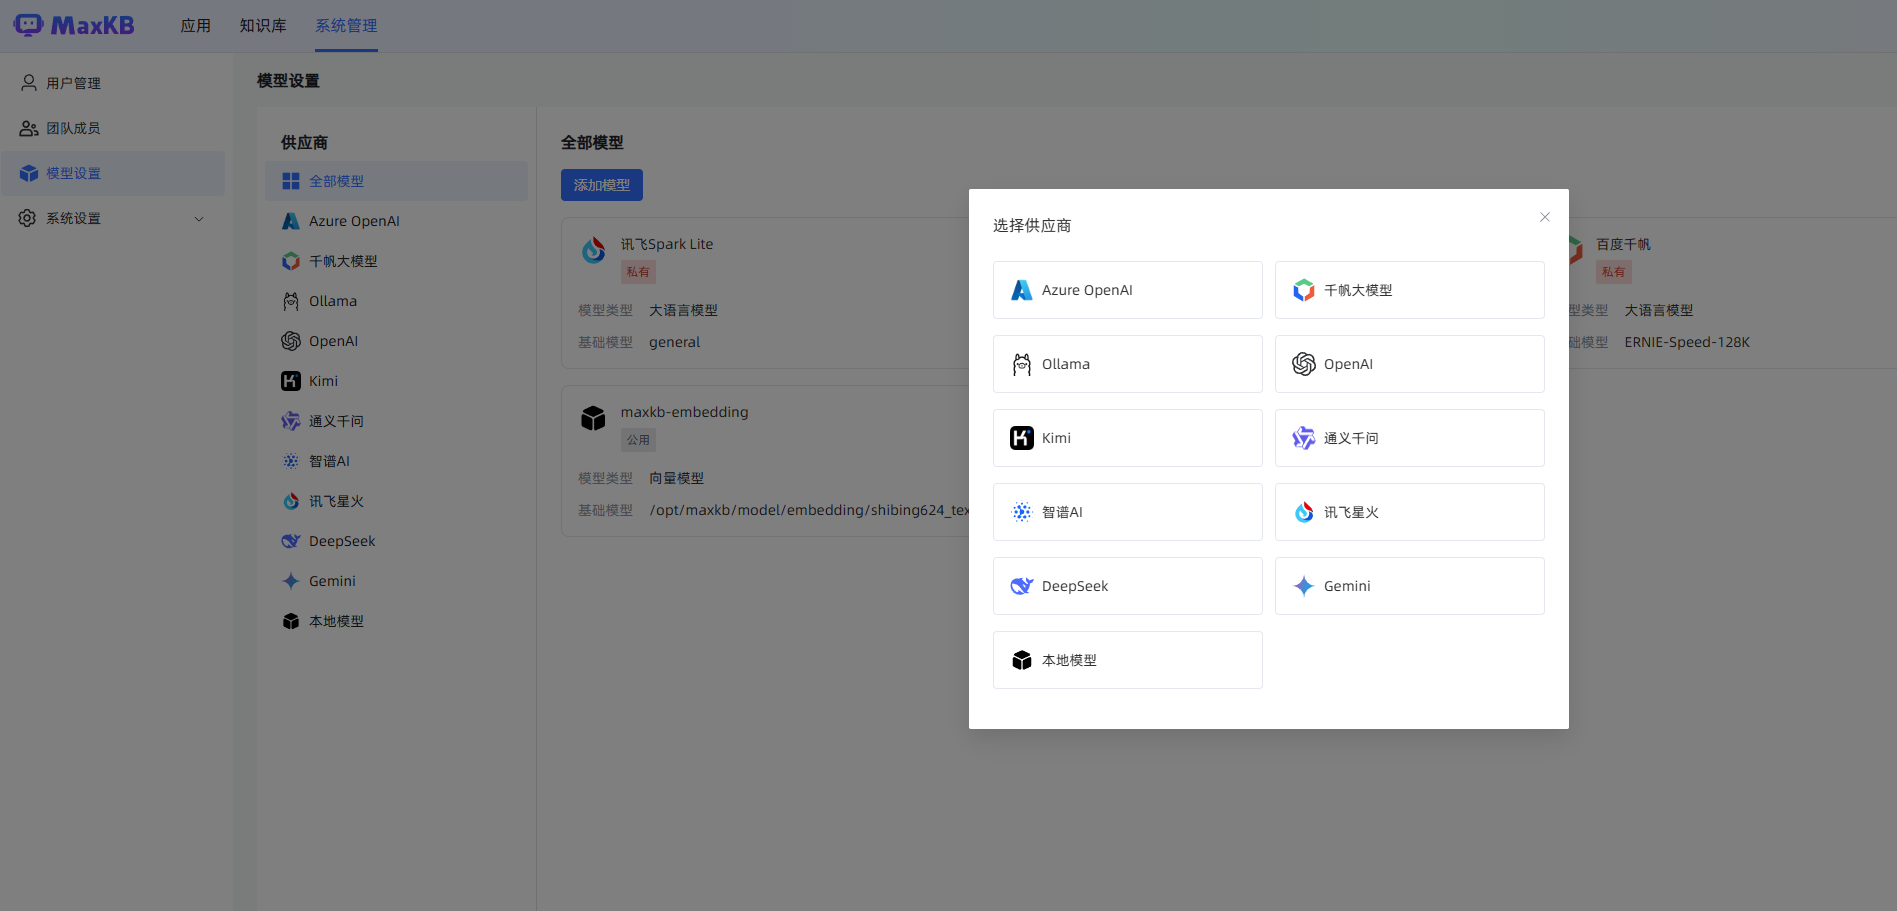Click the 添加模型 button
1897x911 pixels.
pos(601,185)
